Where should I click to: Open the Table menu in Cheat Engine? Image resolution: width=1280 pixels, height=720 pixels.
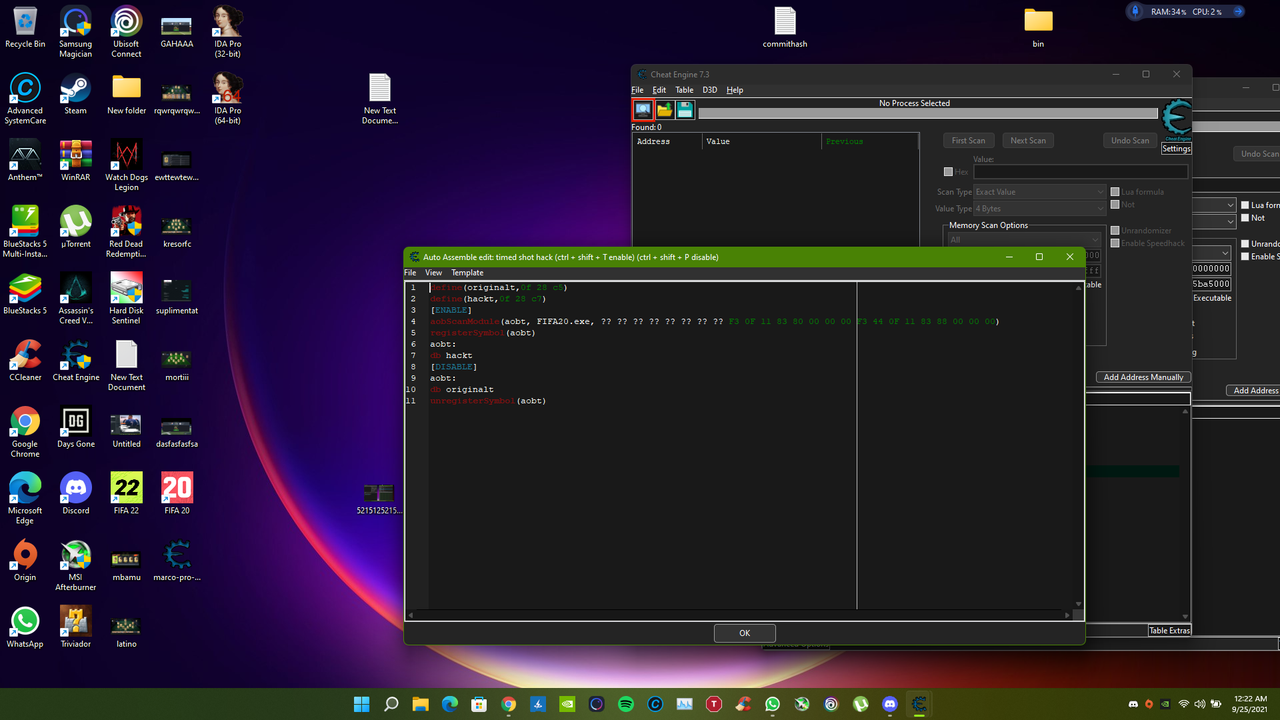[x=684, y=90]
